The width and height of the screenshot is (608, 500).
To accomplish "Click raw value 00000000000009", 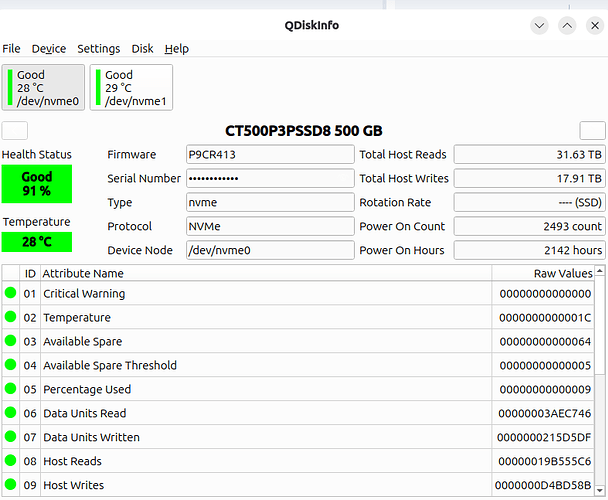I will 545,389.
